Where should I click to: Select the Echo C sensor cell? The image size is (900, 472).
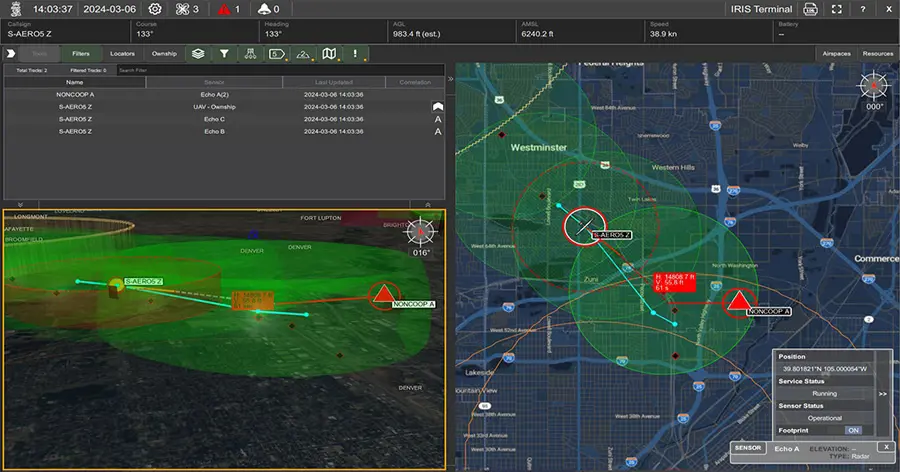point(214,119)
